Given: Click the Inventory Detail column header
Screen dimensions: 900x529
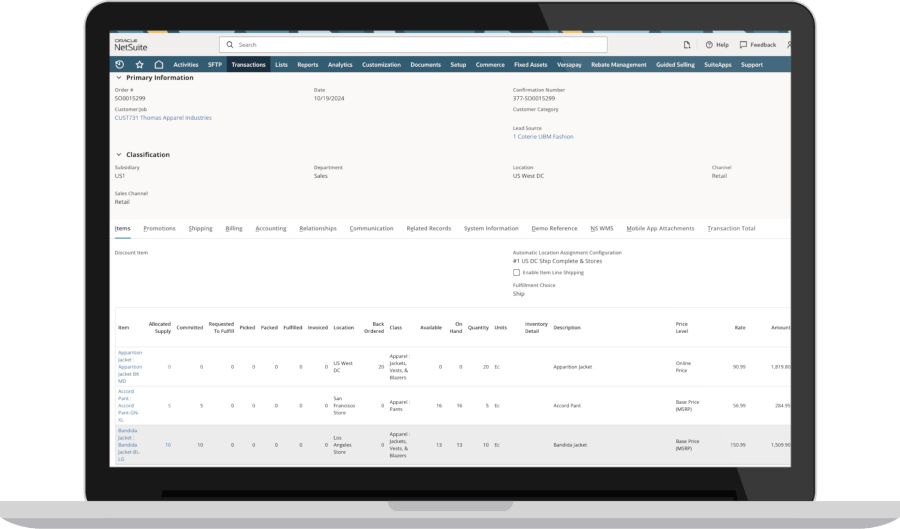Looking at the screenshot, I should point(536,328).
